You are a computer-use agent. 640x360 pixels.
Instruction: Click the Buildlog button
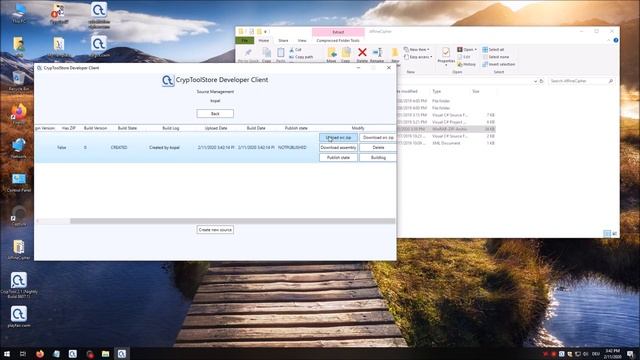(378, 158)
